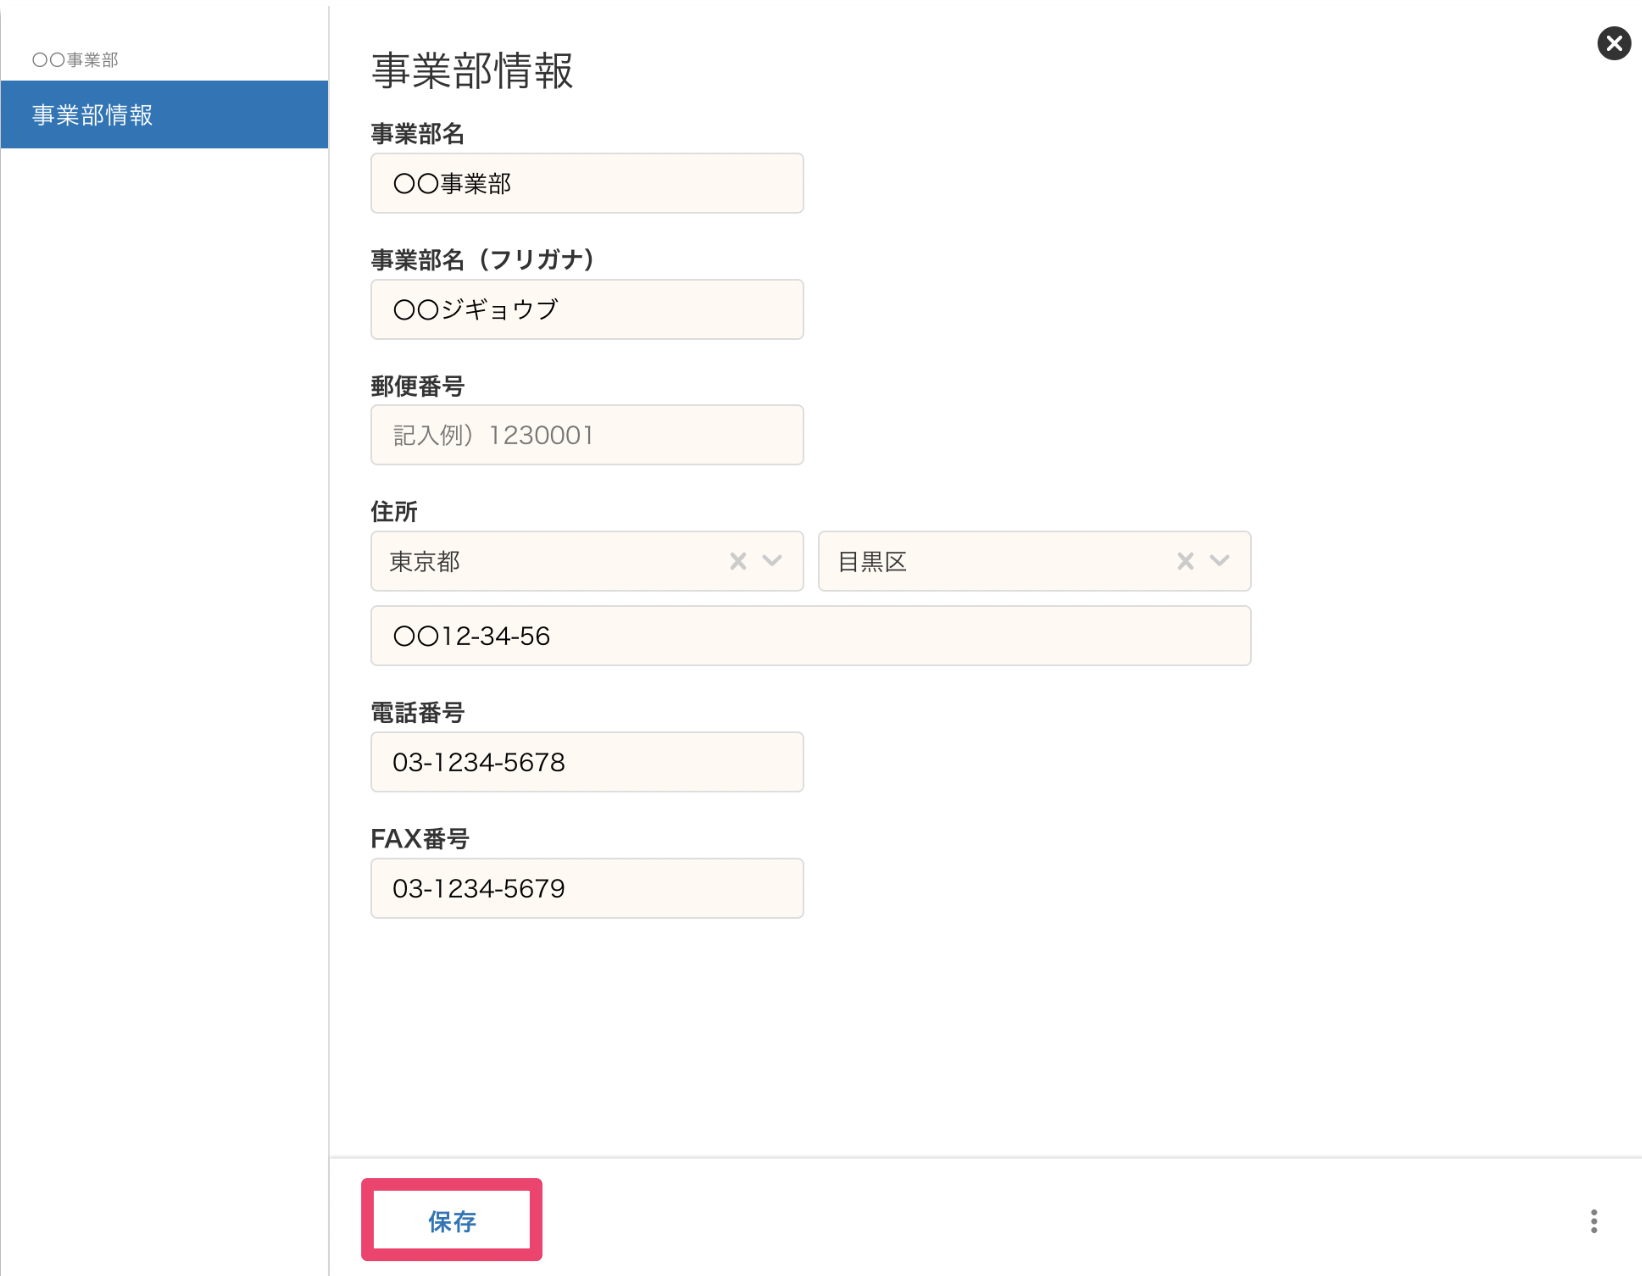Open the three-dot more options menu
Viewport: 1642px width, 1276px height.
1593,1221
